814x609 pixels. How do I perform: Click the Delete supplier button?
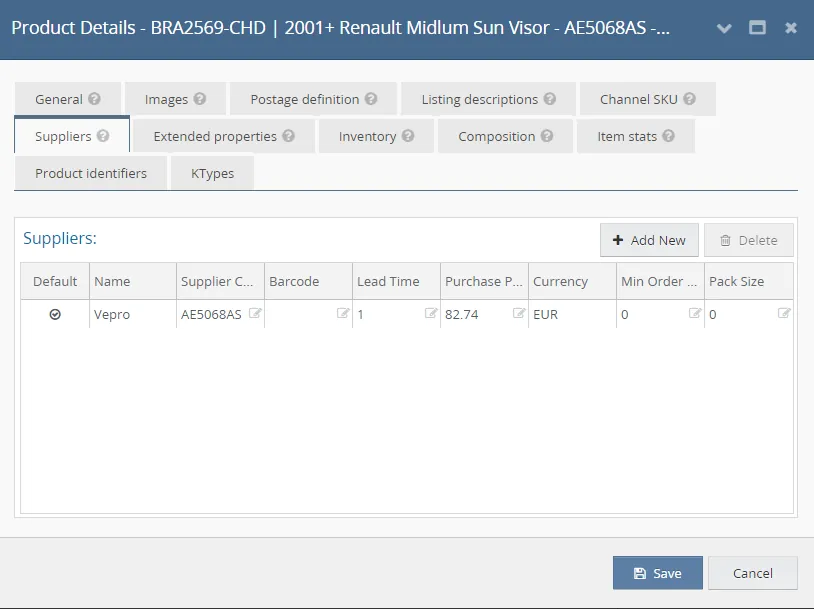(749, 240)
